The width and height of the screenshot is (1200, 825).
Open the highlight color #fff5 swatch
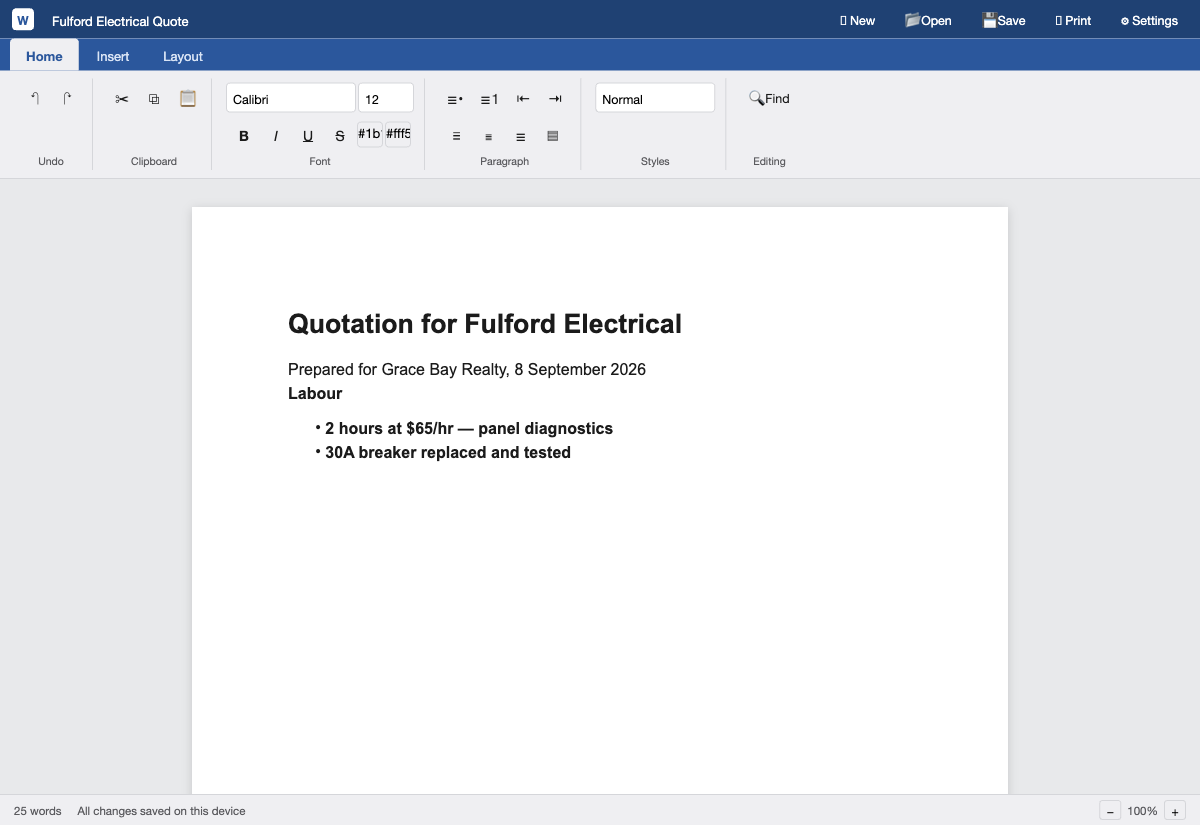(x=398, y=134)
